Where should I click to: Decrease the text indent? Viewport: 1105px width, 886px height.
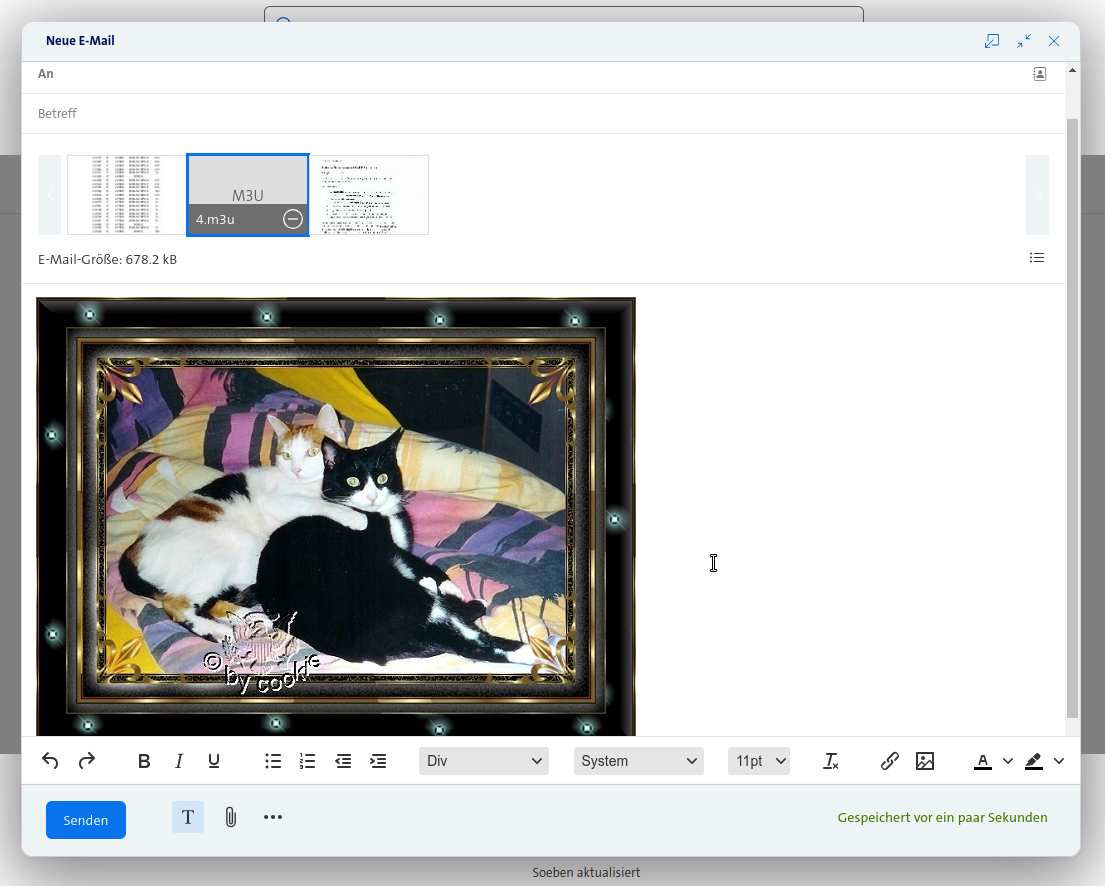tap(343, 761)
